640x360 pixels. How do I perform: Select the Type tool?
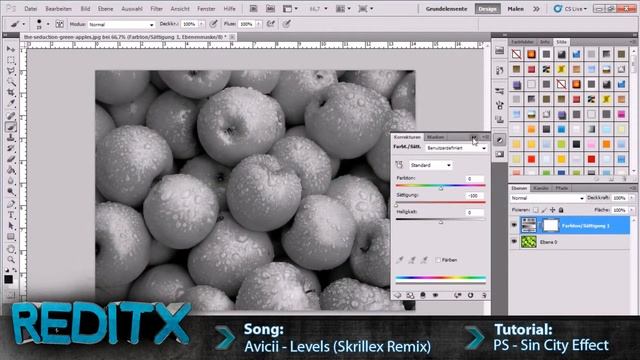(x=11, y=215)
